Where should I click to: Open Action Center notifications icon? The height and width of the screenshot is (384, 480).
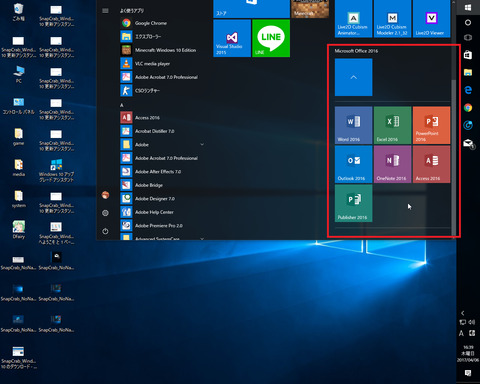click(x=468, y=373)
